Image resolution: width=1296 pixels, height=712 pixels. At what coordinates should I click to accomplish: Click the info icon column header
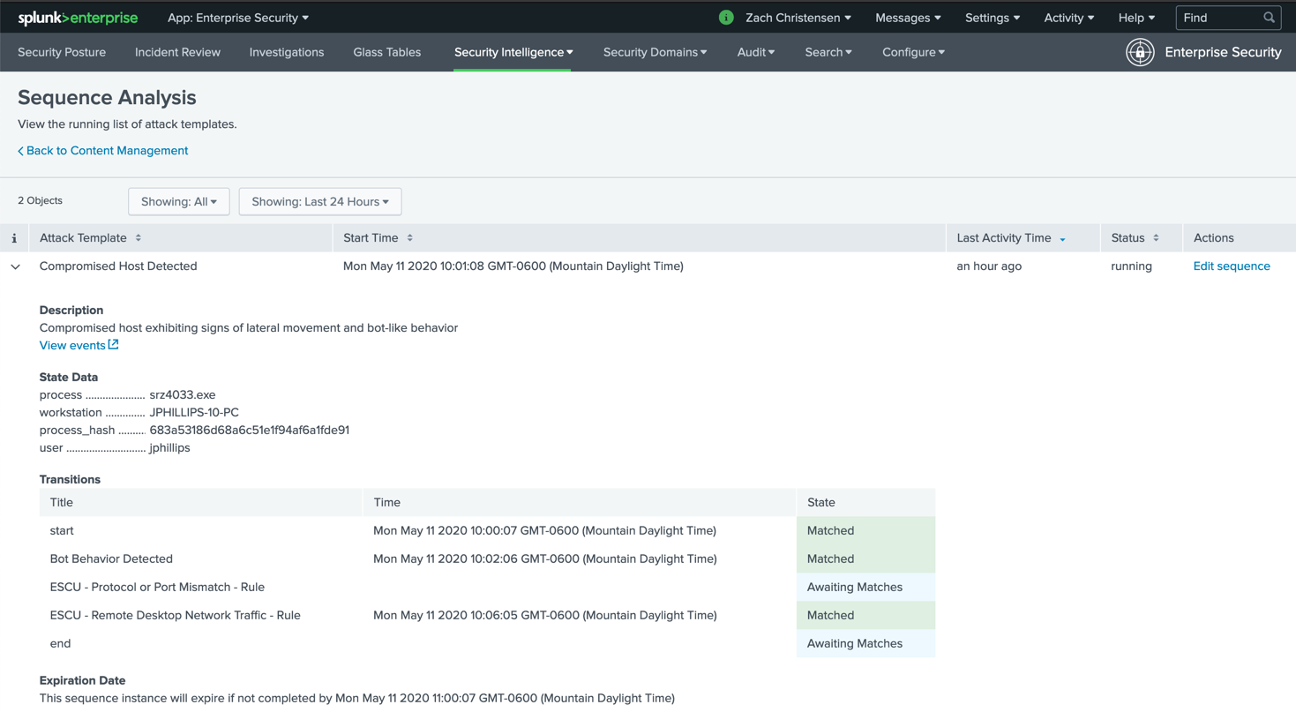pyautogui.click(x=14, y=237)
